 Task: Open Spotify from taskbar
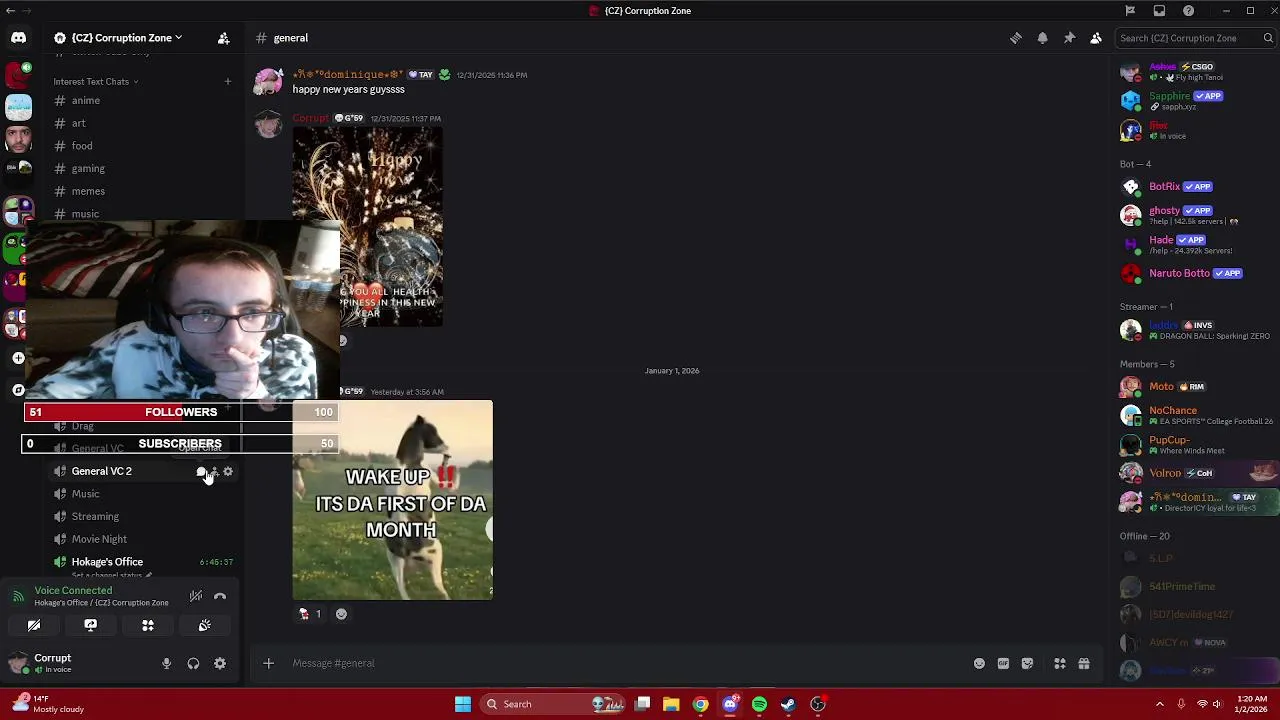pyautogui.click(x=759, y=704)
